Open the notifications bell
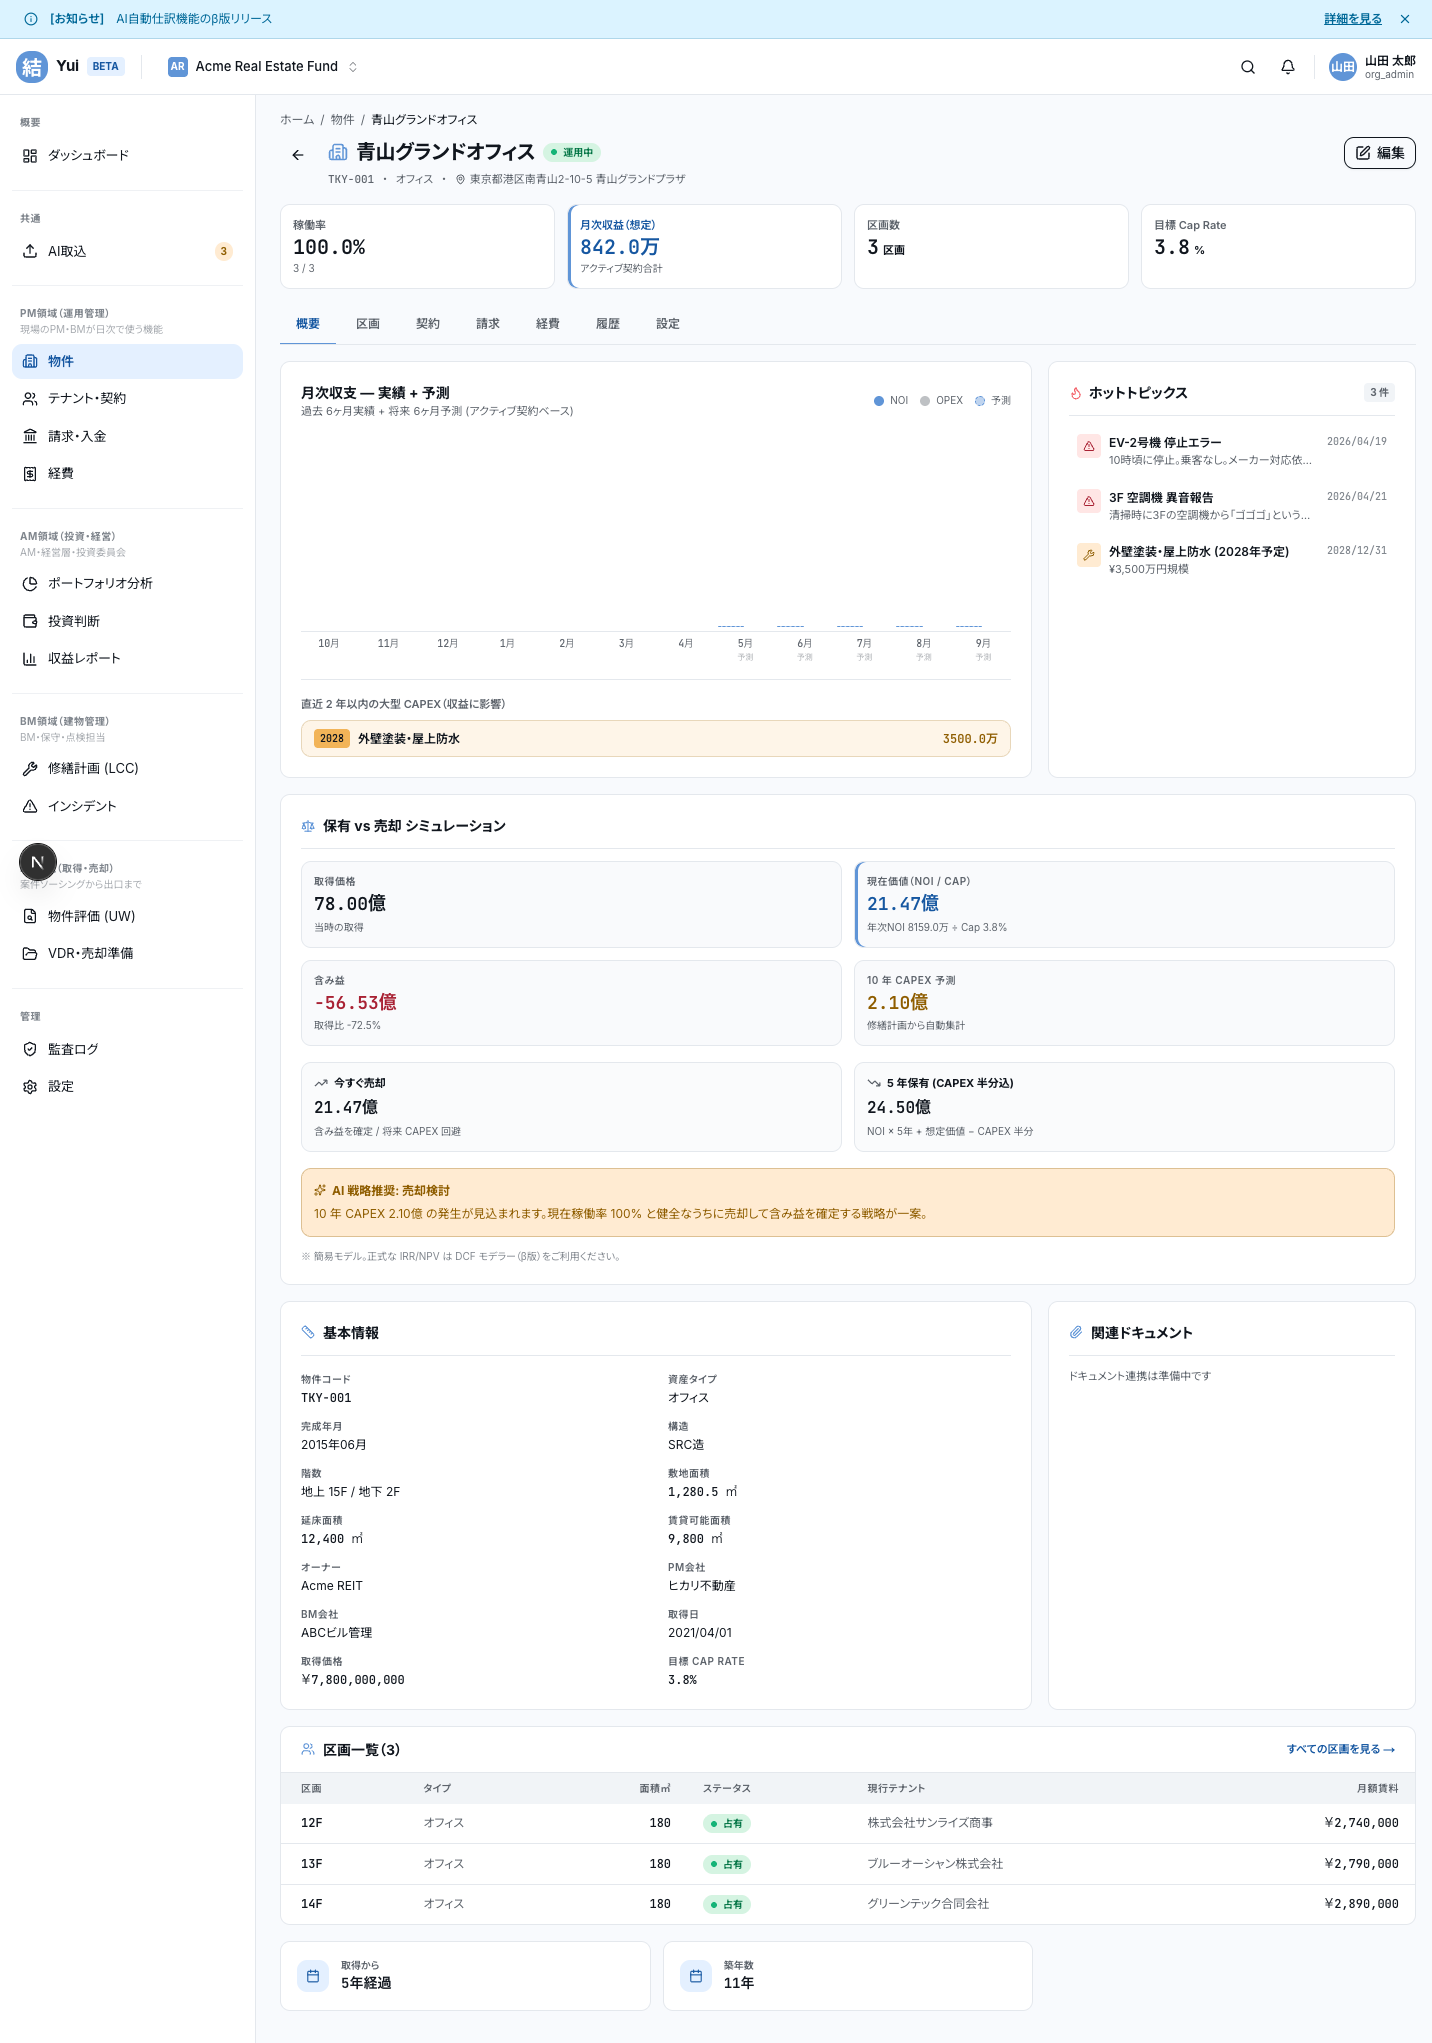1432x2043 pixels. (1288, 67)
